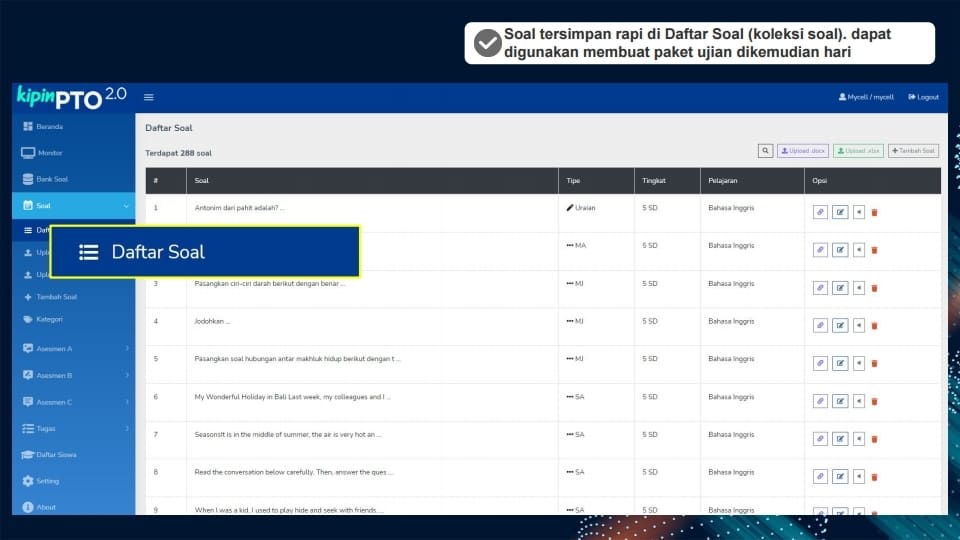Toggle audio speaker for question 7
The height and width of the screenshot is (540, 960).
pos(858,439)
